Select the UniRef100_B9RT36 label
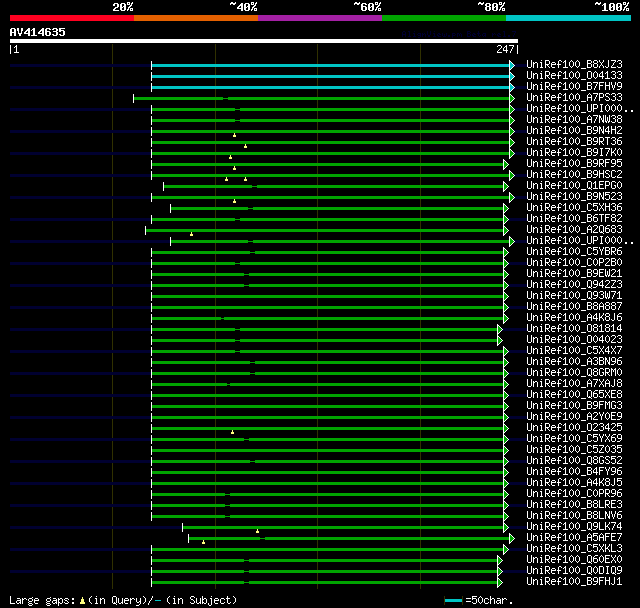Screen dimensions: 640x608 click(574, 142)
